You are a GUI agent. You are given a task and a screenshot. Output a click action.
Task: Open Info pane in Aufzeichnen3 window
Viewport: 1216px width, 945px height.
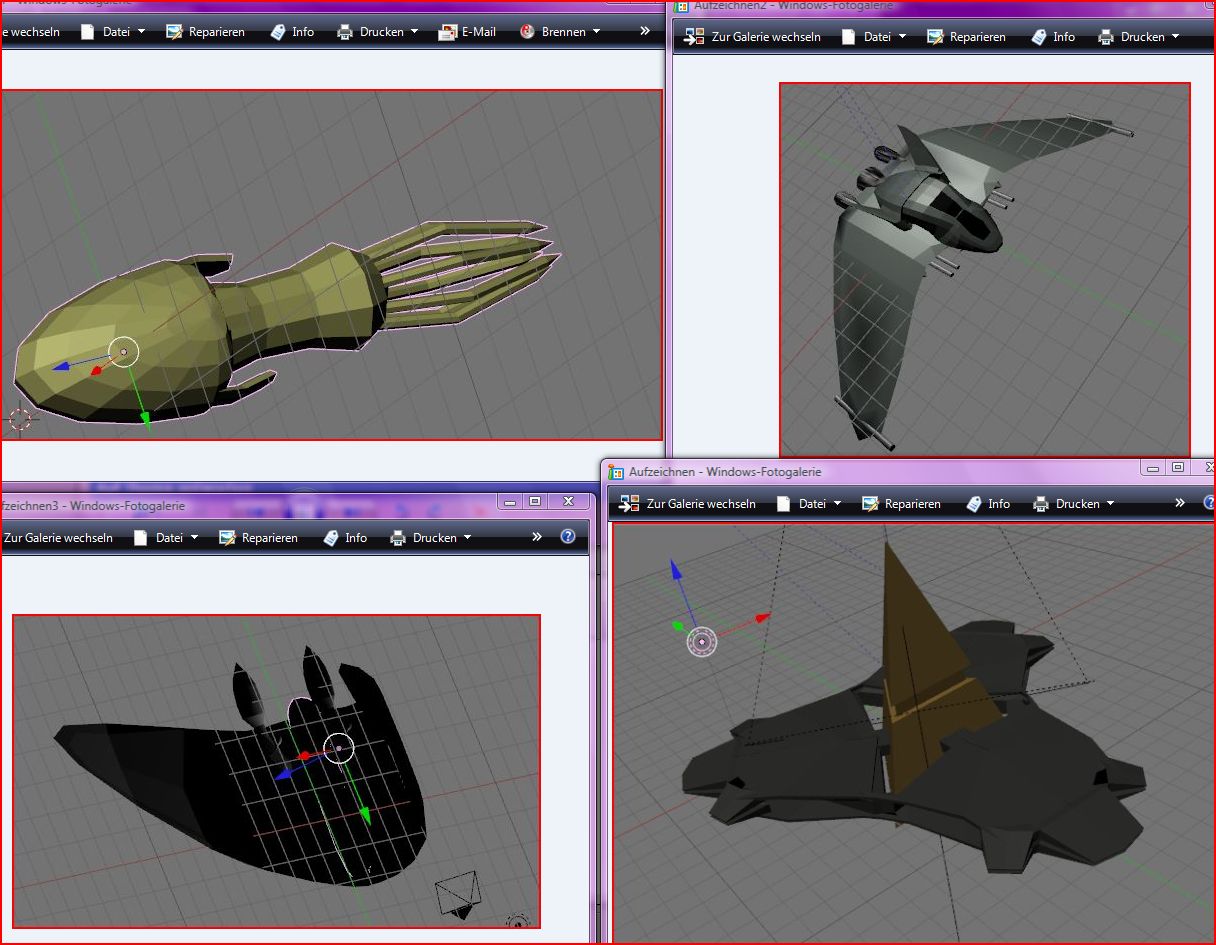344,538
